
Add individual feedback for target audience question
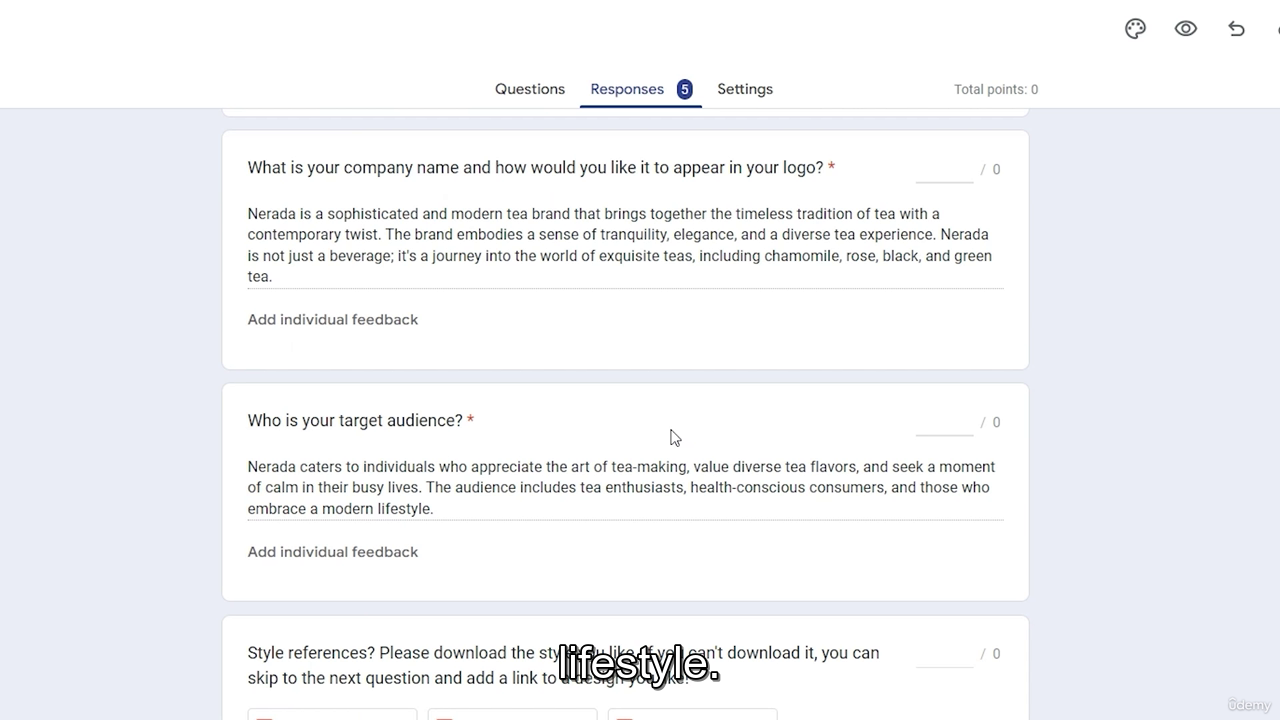coord(333,552)
